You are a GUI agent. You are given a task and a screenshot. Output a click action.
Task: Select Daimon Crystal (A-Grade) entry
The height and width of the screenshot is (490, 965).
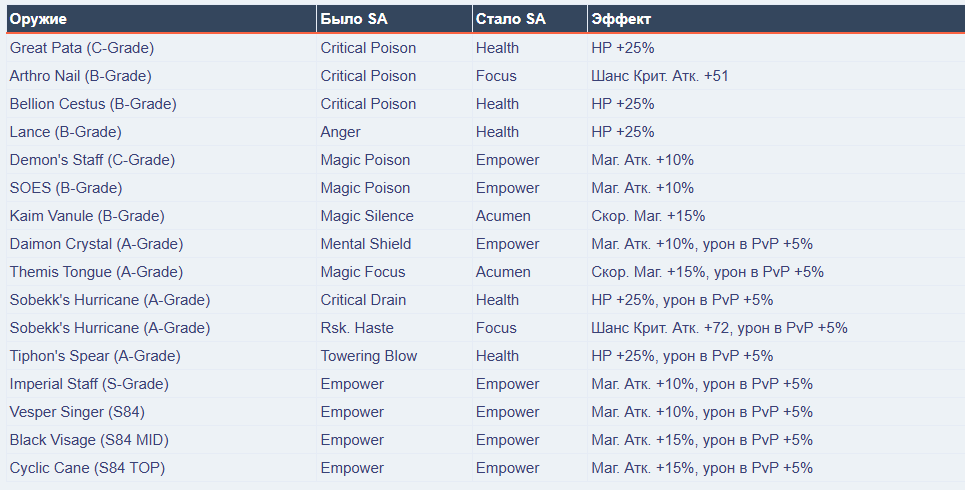pos(96,244)
